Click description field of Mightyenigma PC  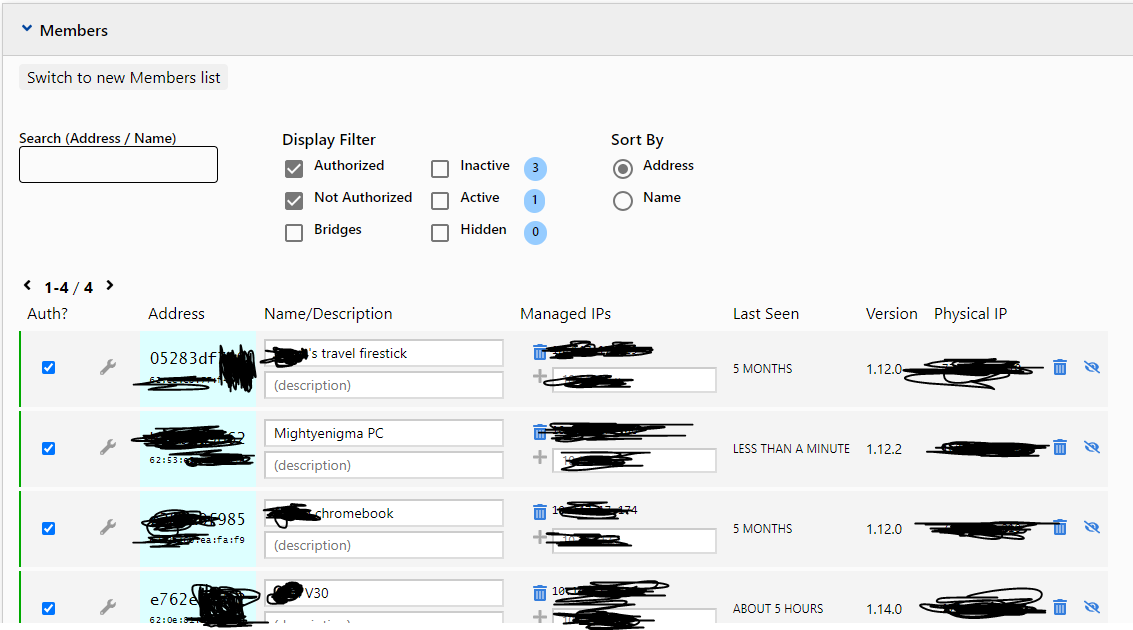384,465
